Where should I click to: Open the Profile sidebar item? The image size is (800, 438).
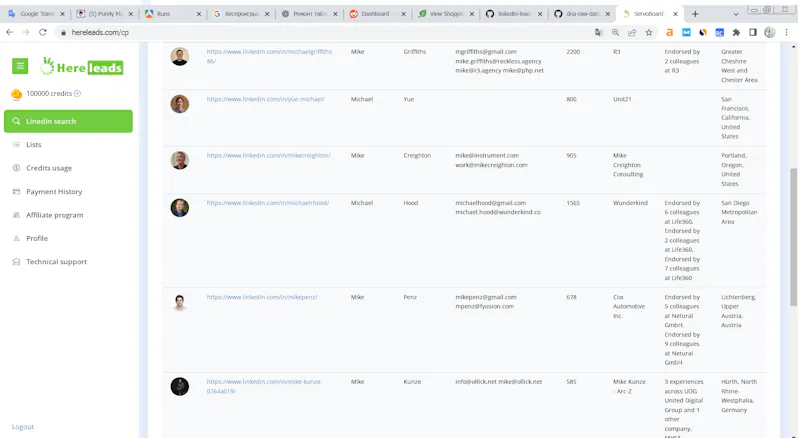37,238
